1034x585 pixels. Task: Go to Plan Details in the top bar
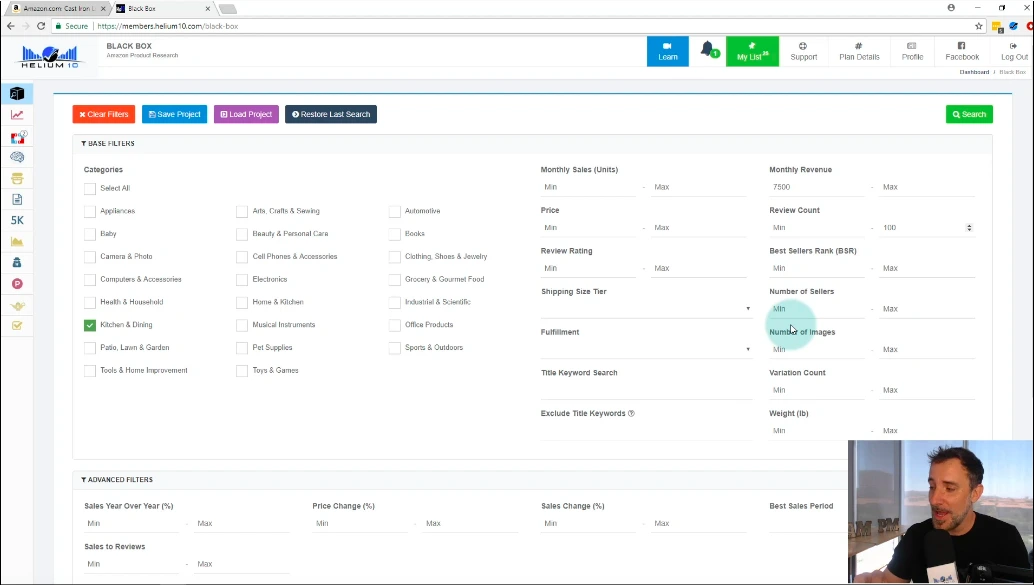859,51
